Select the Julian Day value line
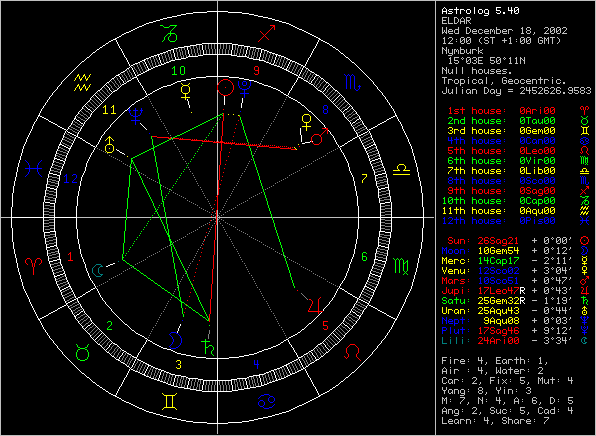Viewport: 596px width, 436px height. click(x=516, y=91)
